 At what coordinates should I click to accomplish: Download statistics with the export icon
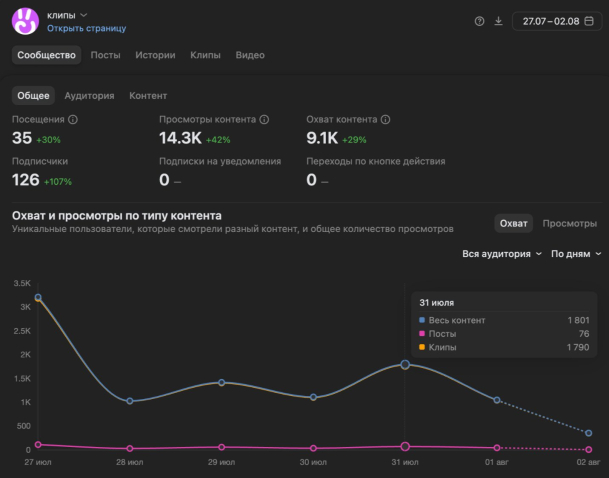(498, 21)
